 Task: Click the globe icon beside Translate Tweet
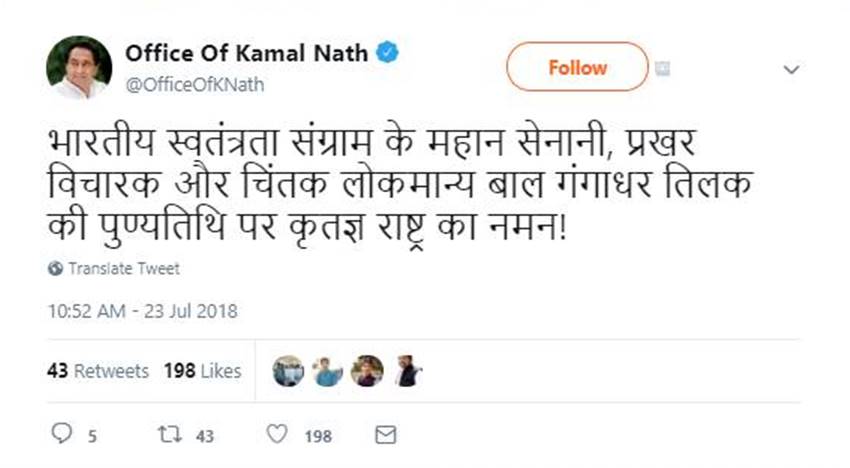(x=54, y=269)
